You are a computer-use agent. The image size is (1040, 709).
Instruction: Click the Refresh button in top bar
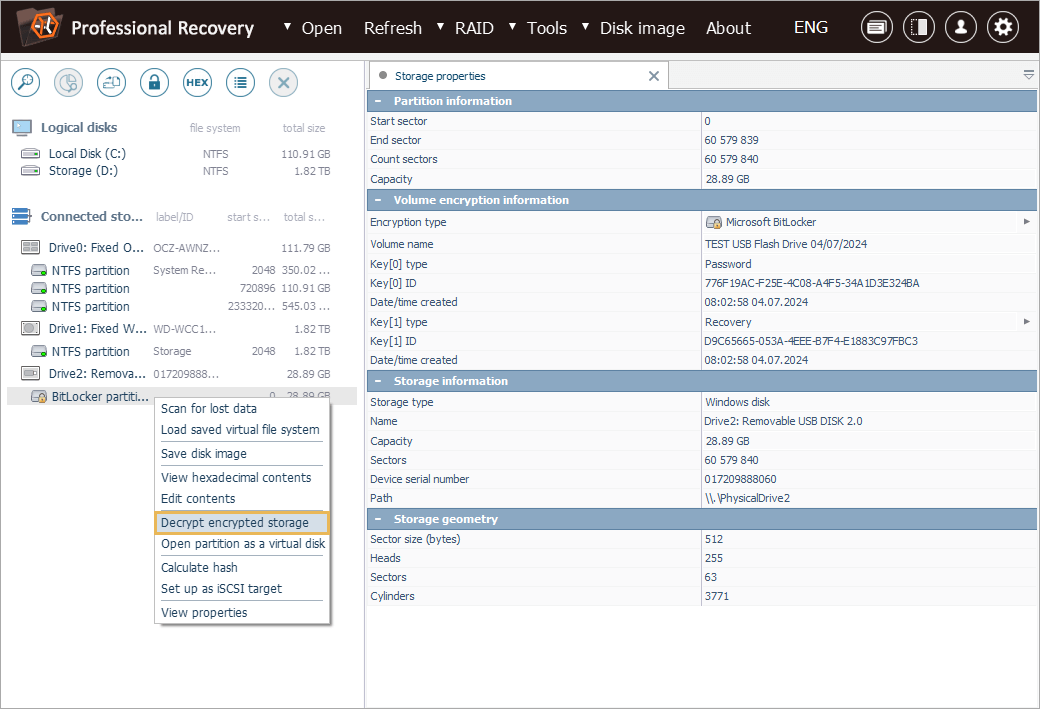pyautogui.click(x=392, y=28)
